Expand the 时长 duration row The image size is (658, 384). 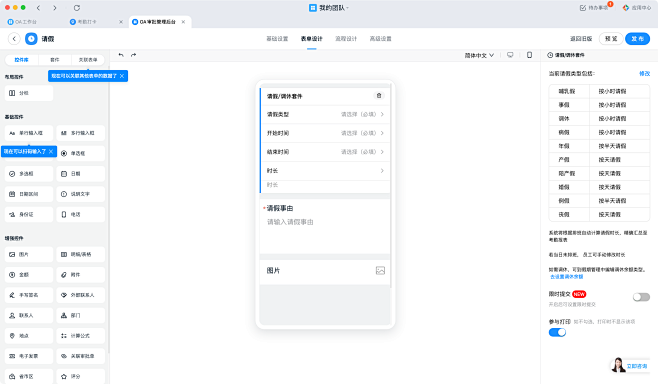point(325,171)
